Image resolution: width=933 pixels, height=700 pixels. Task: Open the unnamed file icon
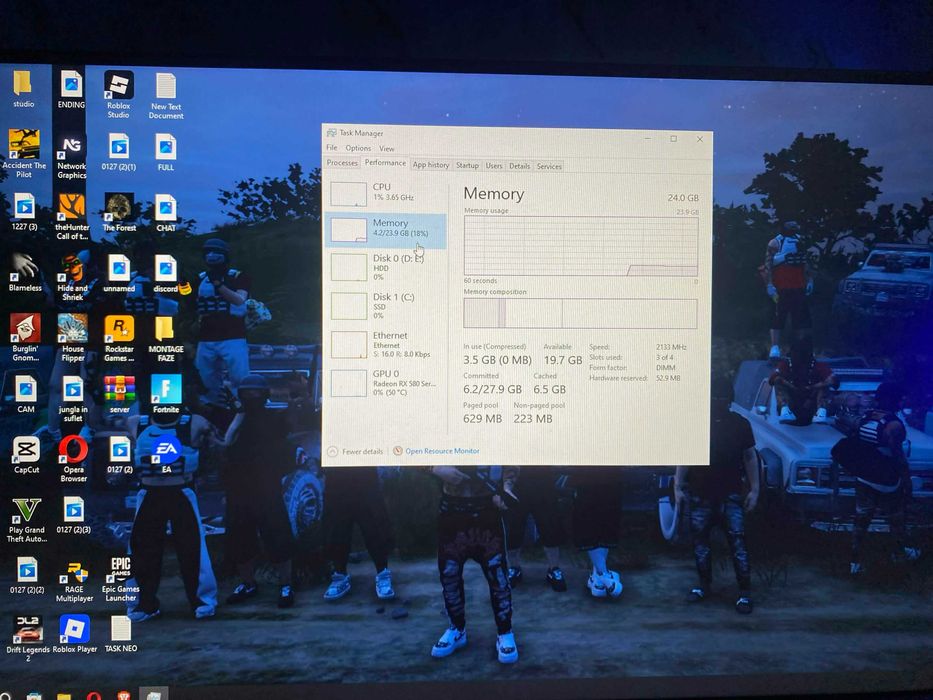click(119, 274)
